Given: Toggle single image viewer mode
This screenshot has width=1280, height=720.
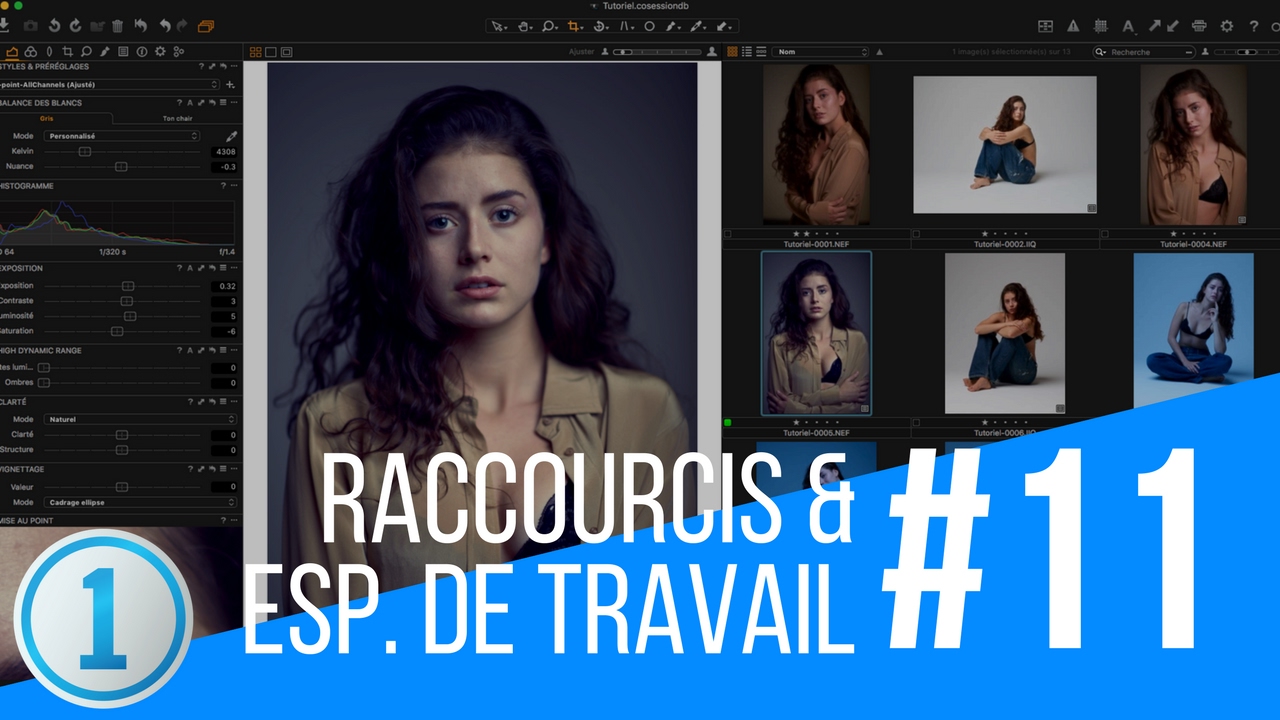Looking at the screenshot, I should (x=271, y=52).
